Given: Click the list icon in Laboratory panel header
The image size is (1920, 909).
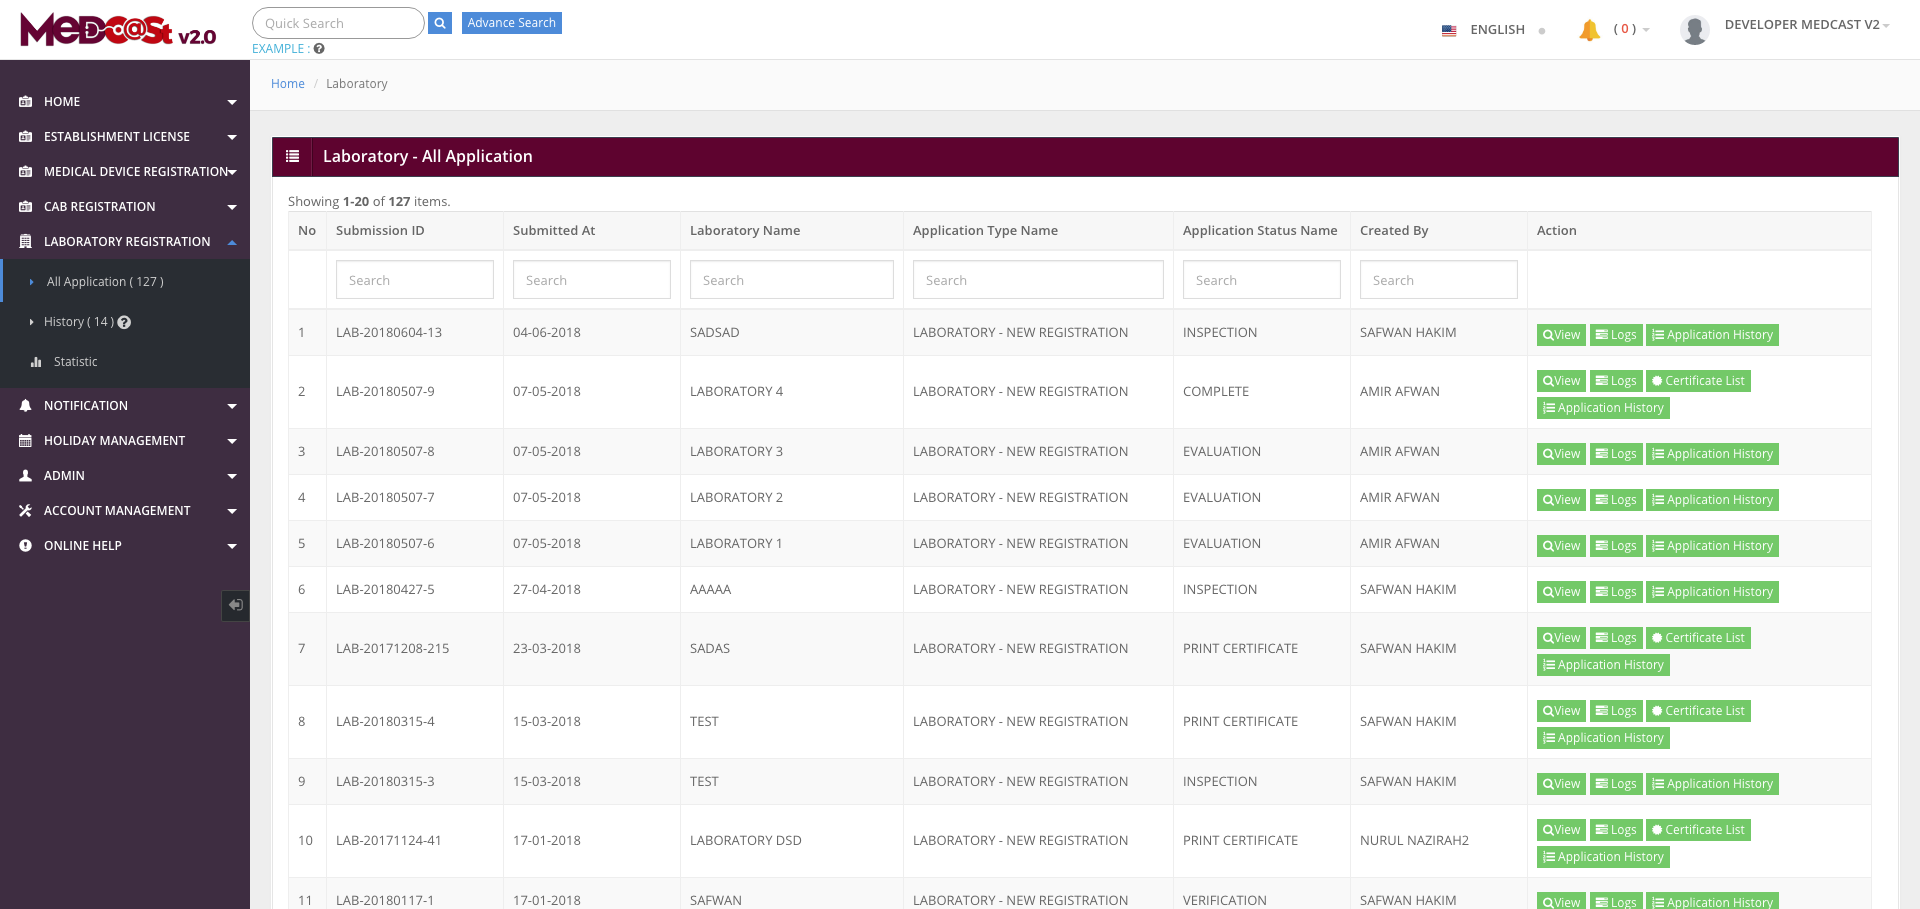Looking at the screenshot, I should pos(292,157).
